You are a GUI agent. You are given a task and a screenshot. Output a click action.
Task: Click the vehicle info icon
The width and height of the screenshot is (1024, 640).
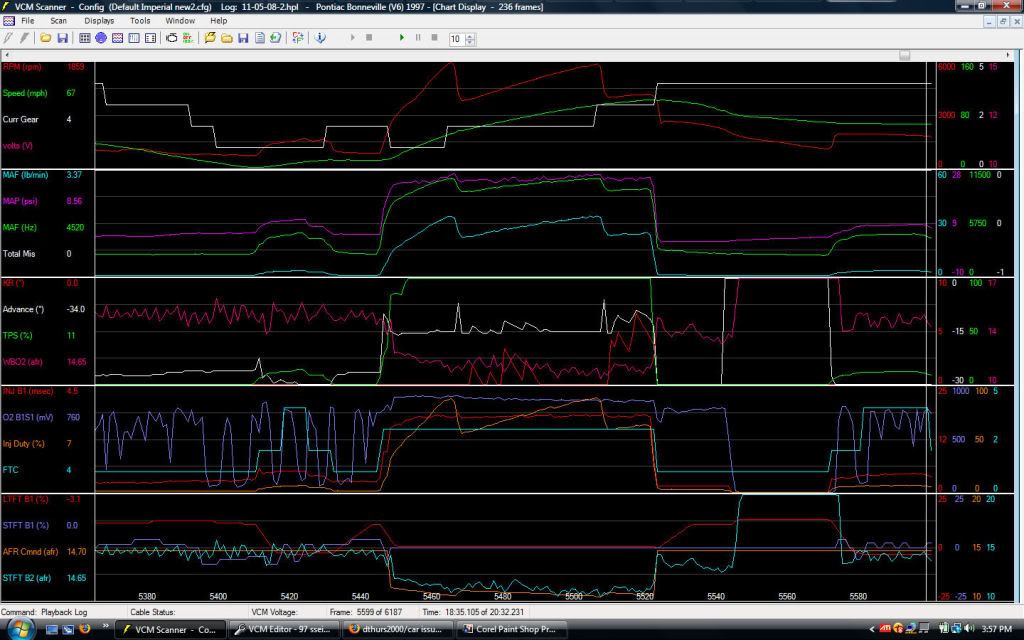[x=320, y=38]
